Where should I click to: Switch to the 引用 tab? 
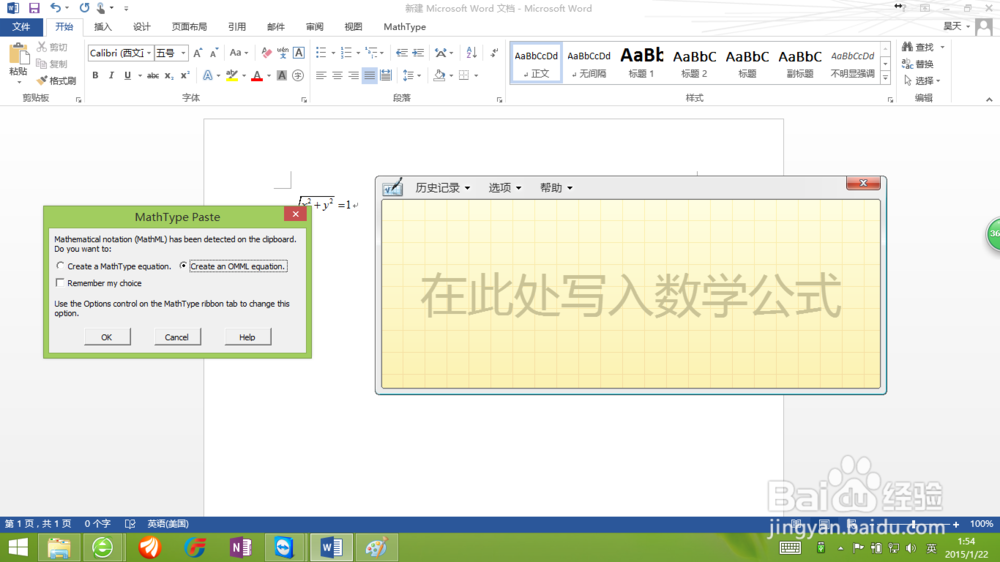[x=237, y=27]
